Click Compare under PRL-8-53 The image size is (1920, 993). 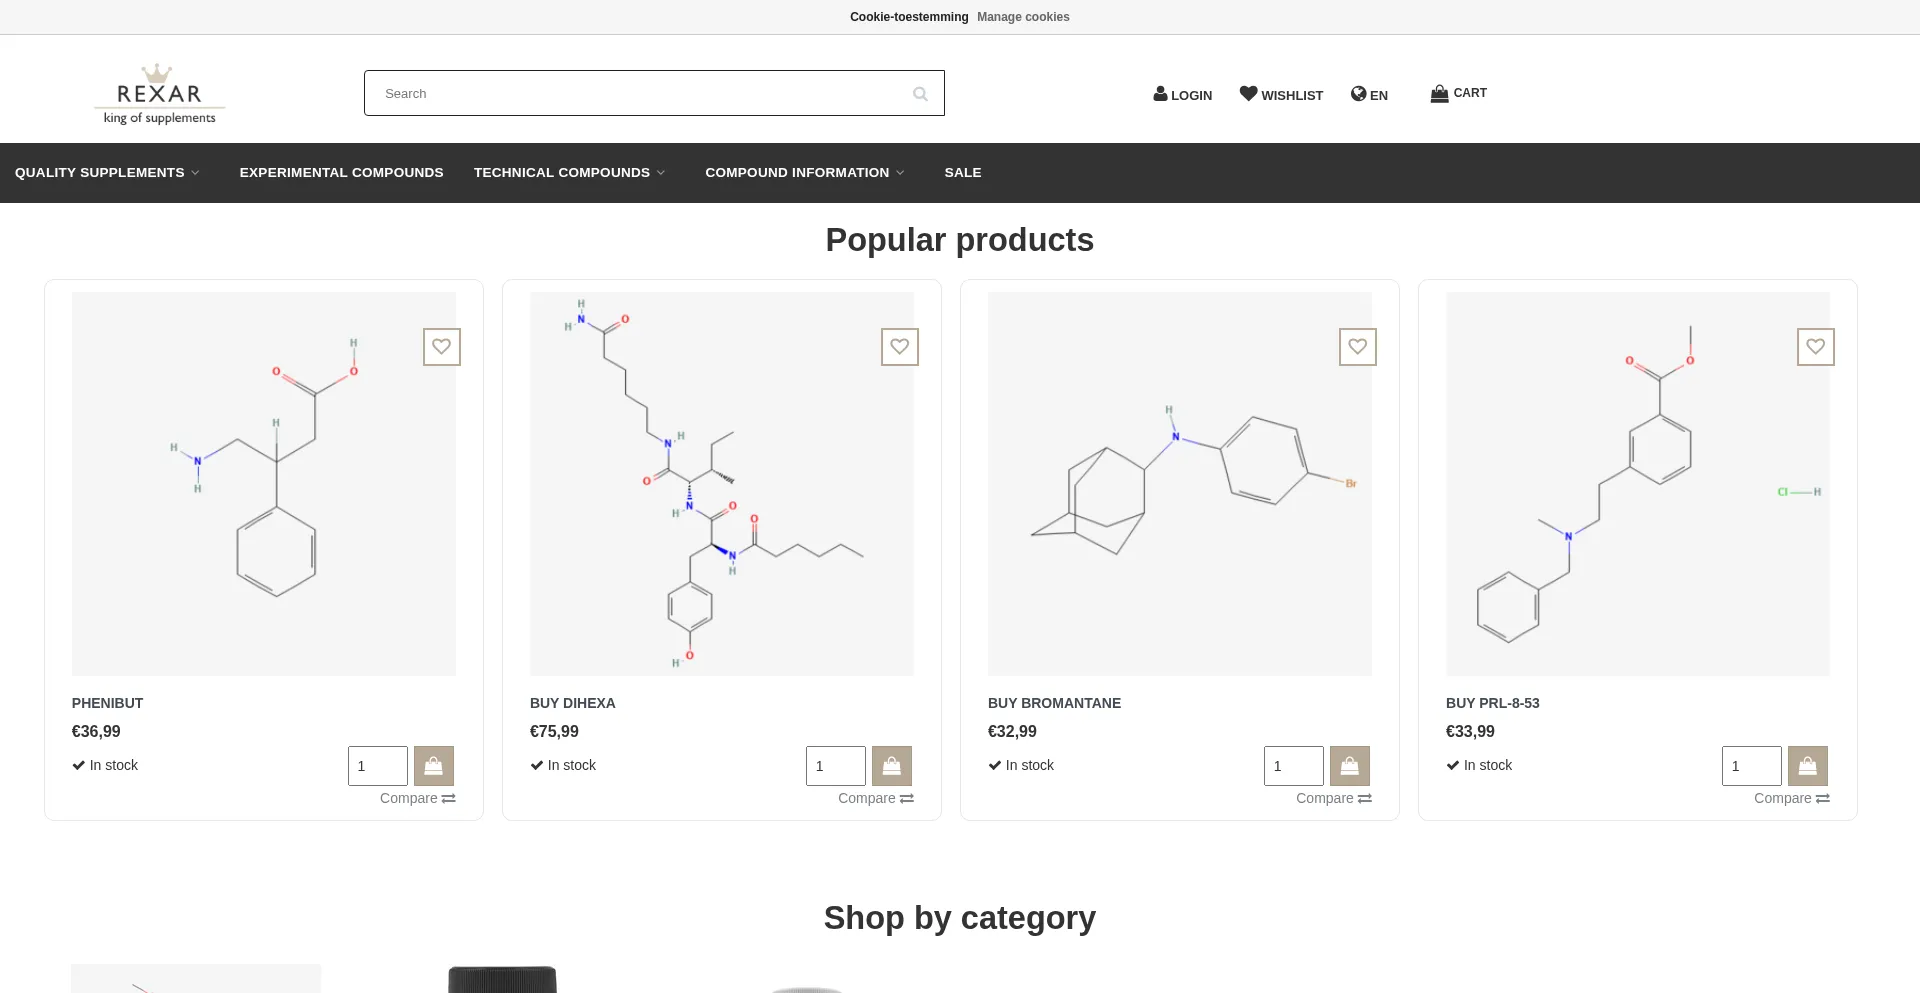pyautogui.click(x=1791, y=799)
